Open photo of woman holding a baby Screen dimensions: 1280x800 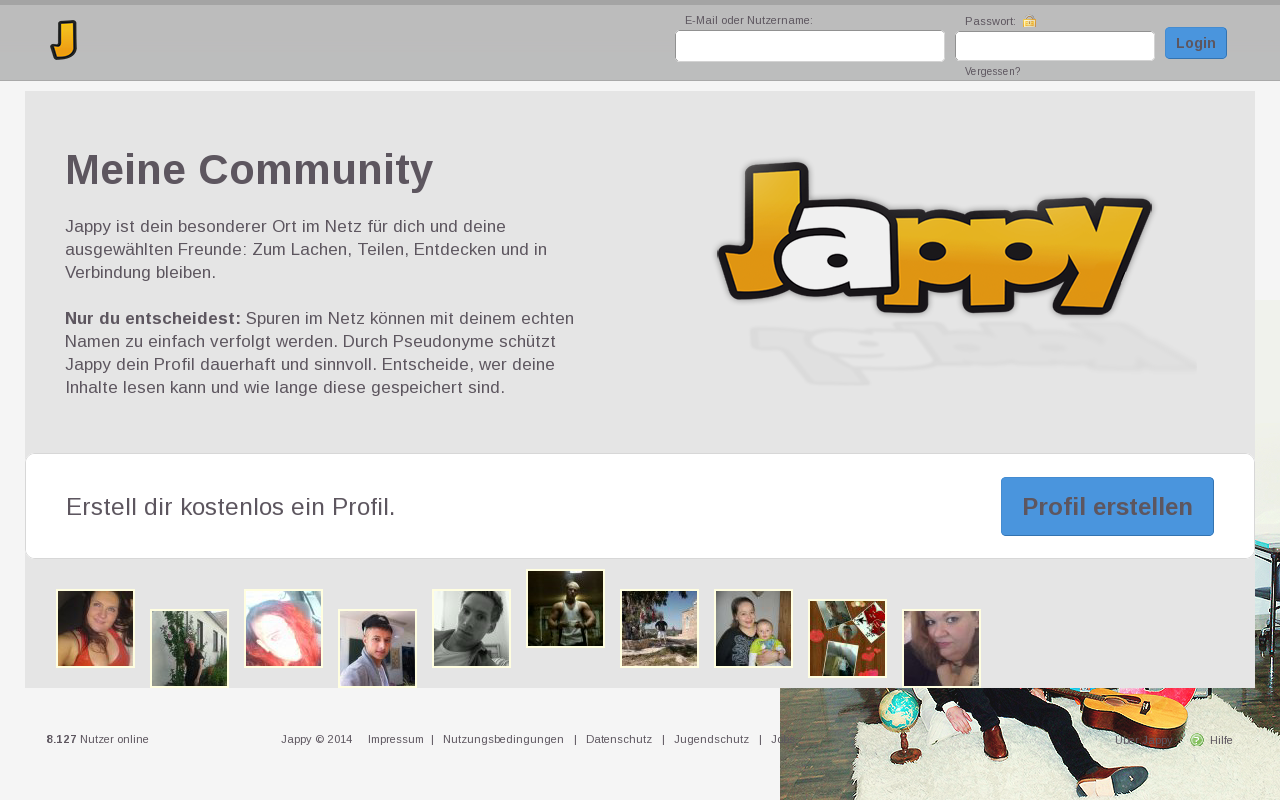coord(753,628)
